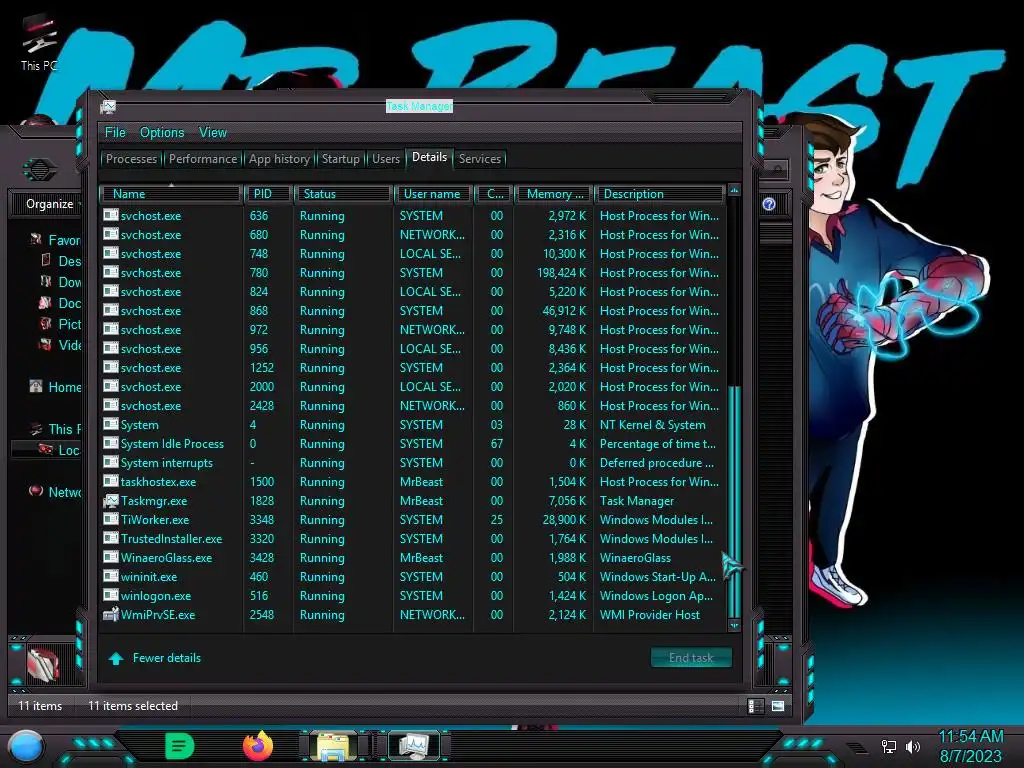The width and height of the screenshot is (1024, 768).
Task: Sort by the PID column header
Action: (x=268, y=194)
